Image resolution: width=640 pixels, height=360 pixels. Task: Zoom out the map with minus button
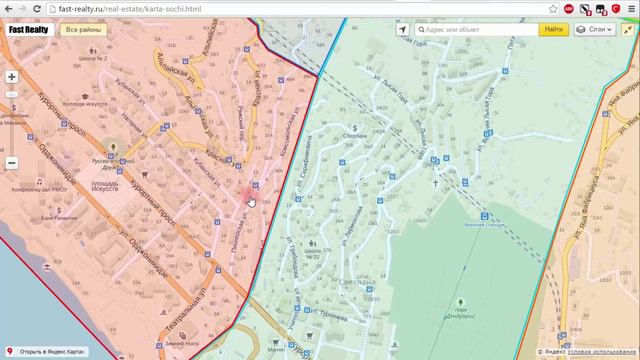click(11, 163)
